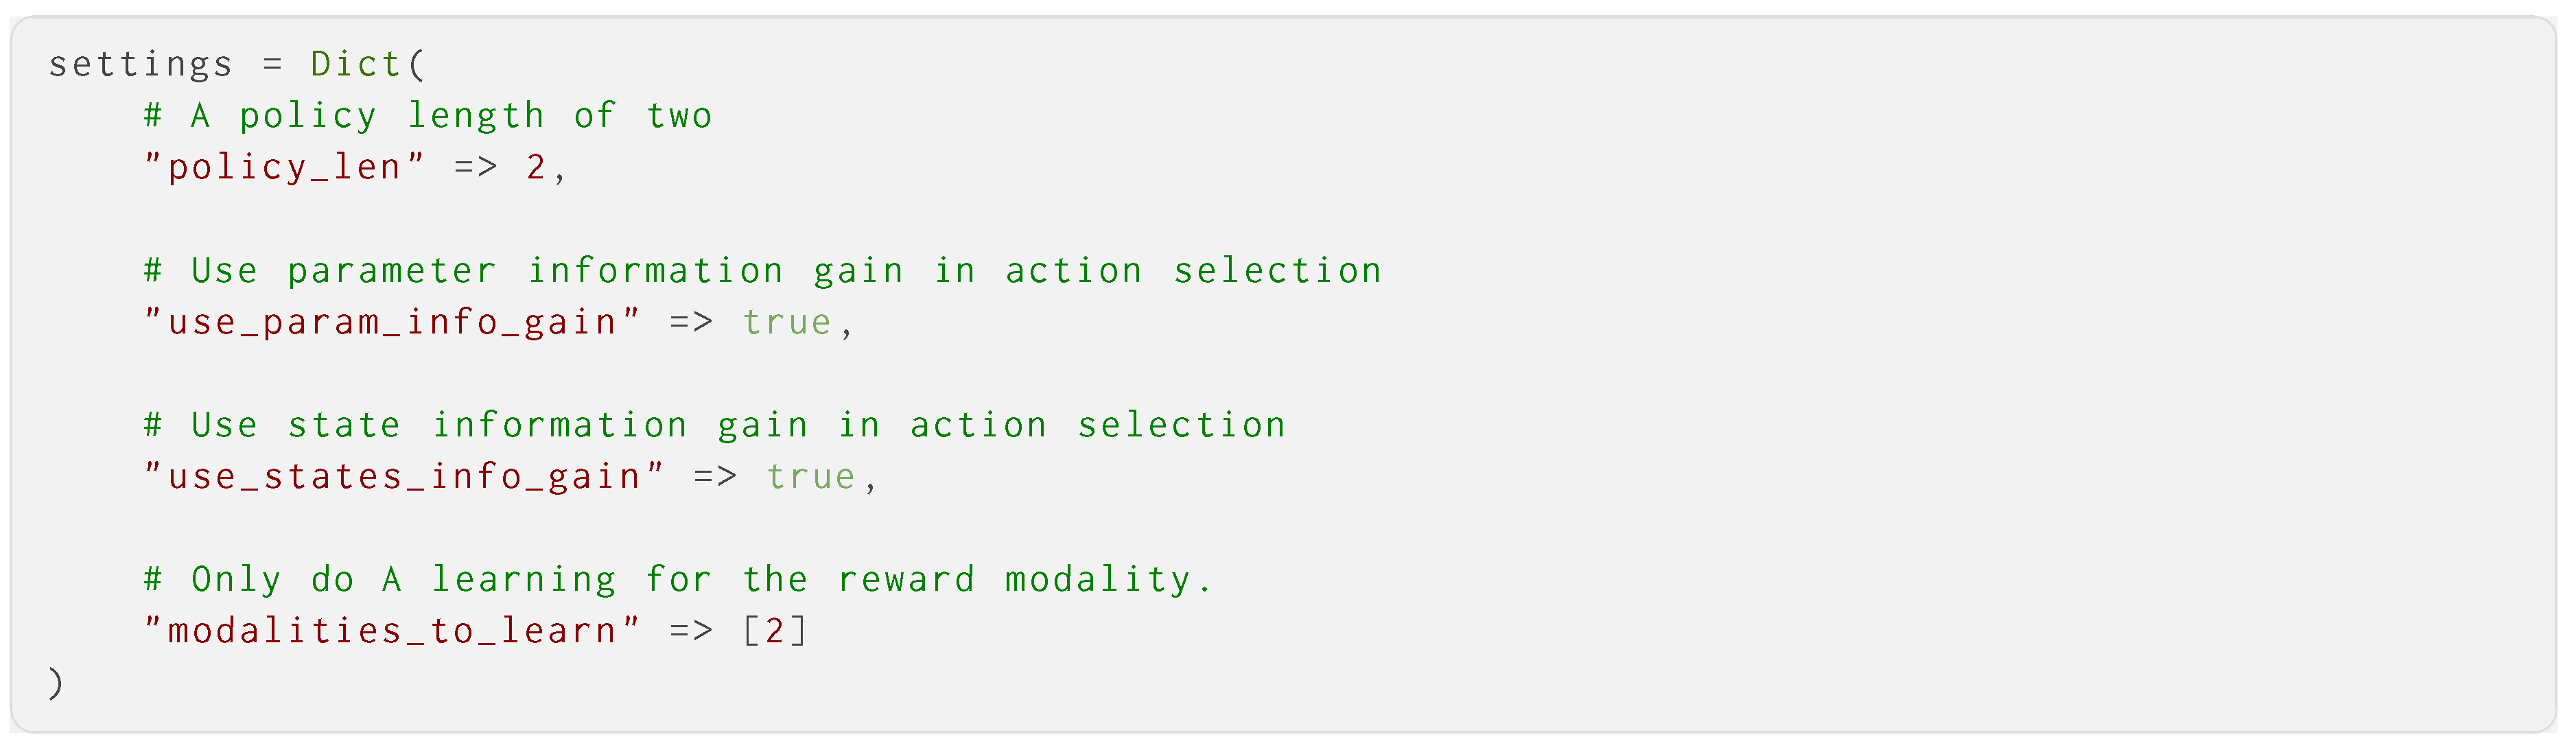Click the state information gain comment line
Viewport: 2576px width, 750px height.
[x=714, y=425]
